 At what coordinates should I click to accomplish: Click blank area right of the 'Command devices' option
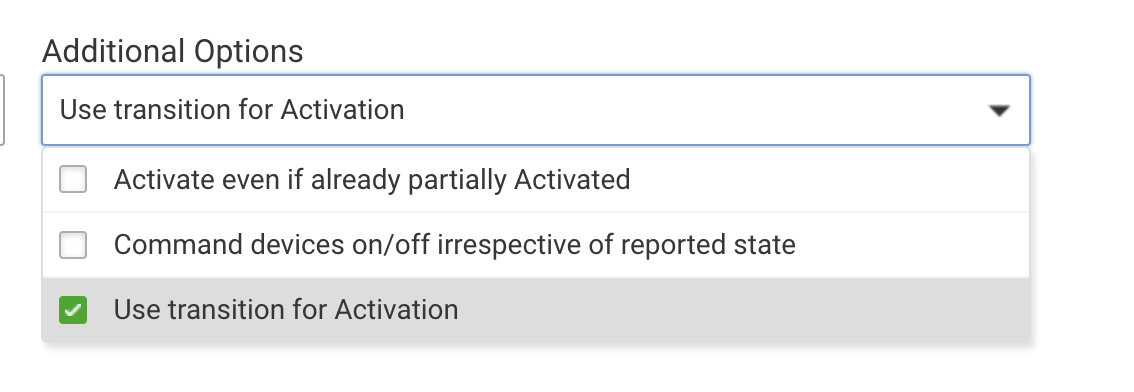(x=912, y=244)
